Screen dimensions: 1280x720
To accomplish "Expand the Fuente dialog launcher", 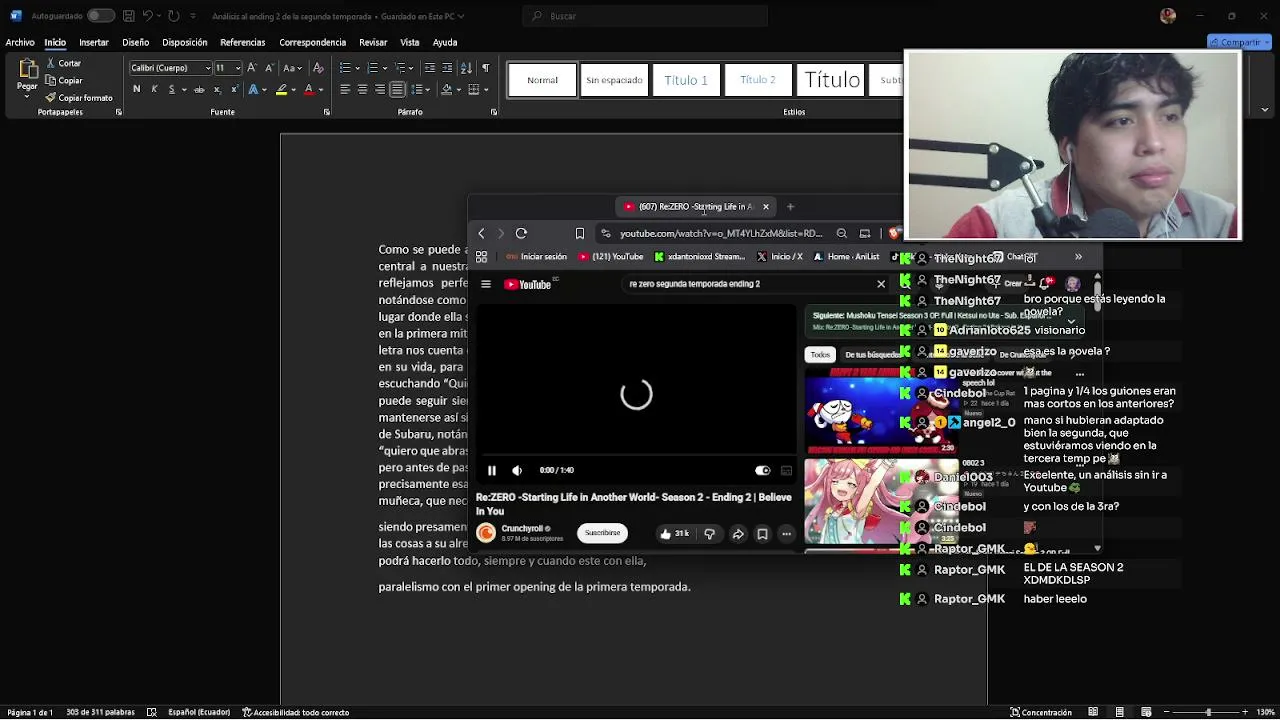I will pos(326,112).
